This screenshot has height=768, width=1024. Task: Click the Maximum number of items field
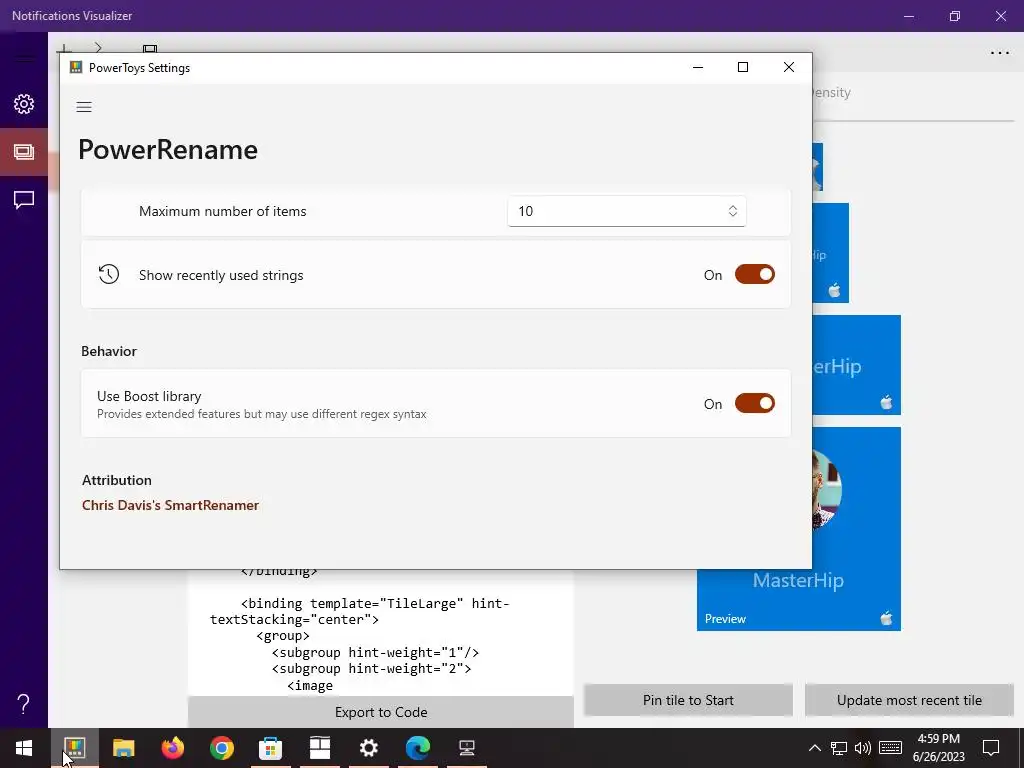point(626,211)
